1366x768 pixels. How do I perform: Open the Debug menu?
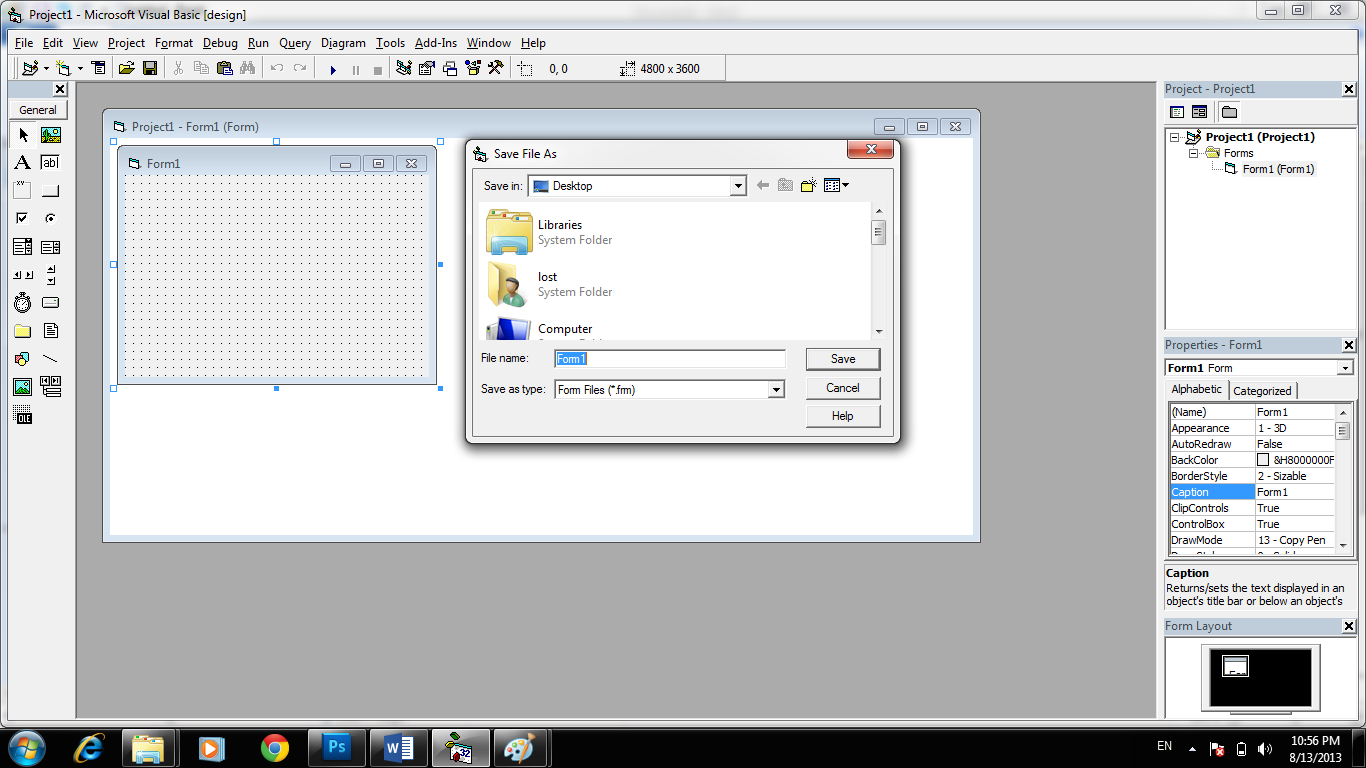pos(220,43)
